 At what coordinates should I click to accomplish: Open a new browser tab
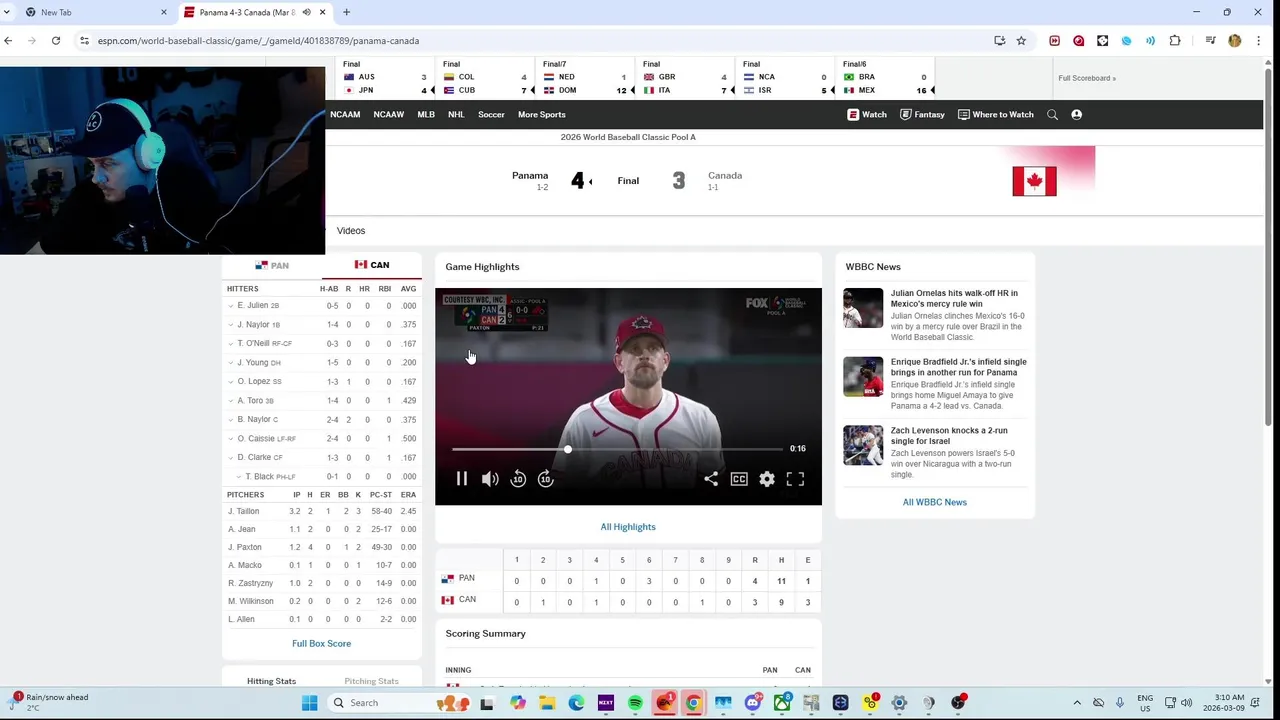[x=346, y=12]
